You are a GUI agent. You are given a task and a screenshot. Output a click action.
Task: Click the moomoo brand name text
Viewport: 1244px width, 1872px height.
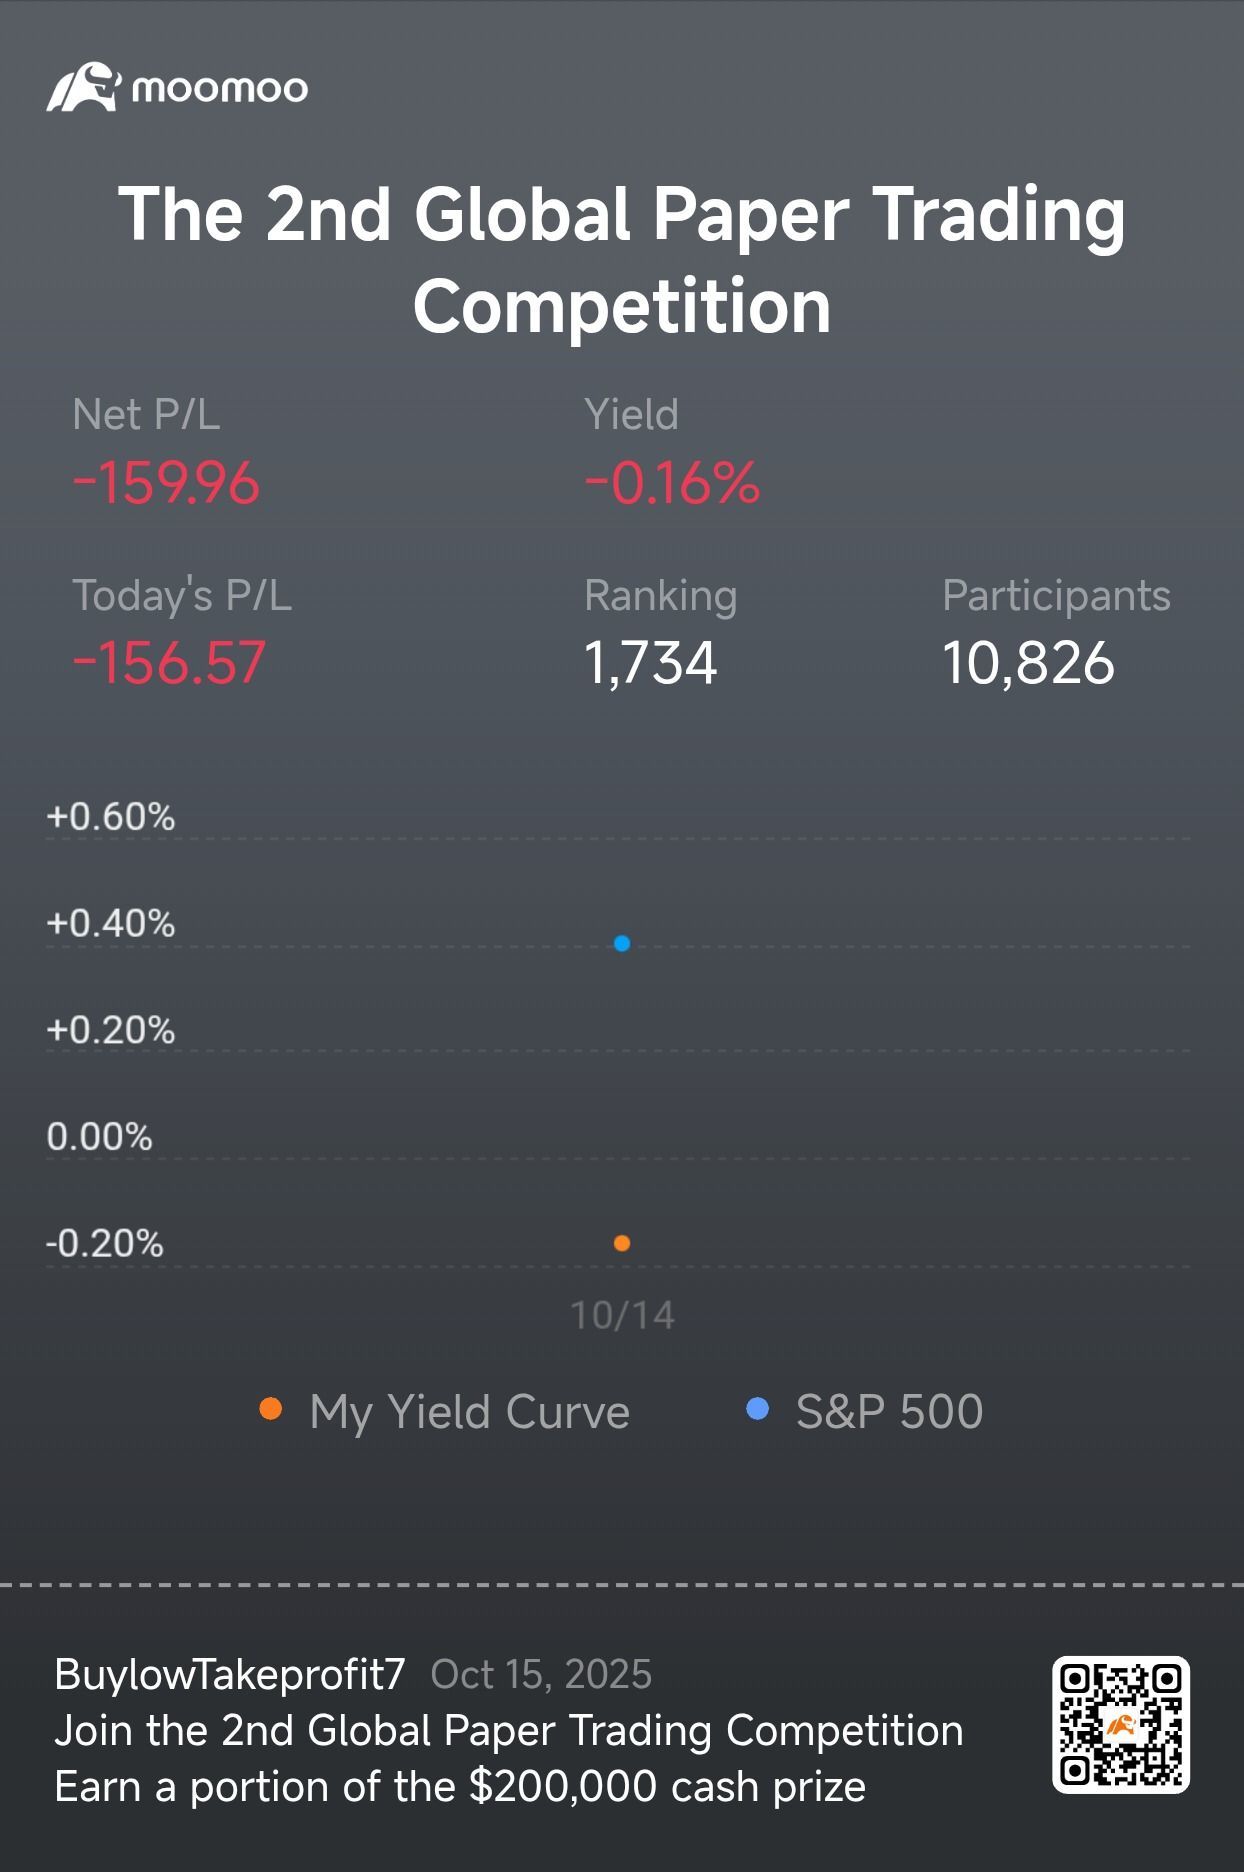(219, 89)
